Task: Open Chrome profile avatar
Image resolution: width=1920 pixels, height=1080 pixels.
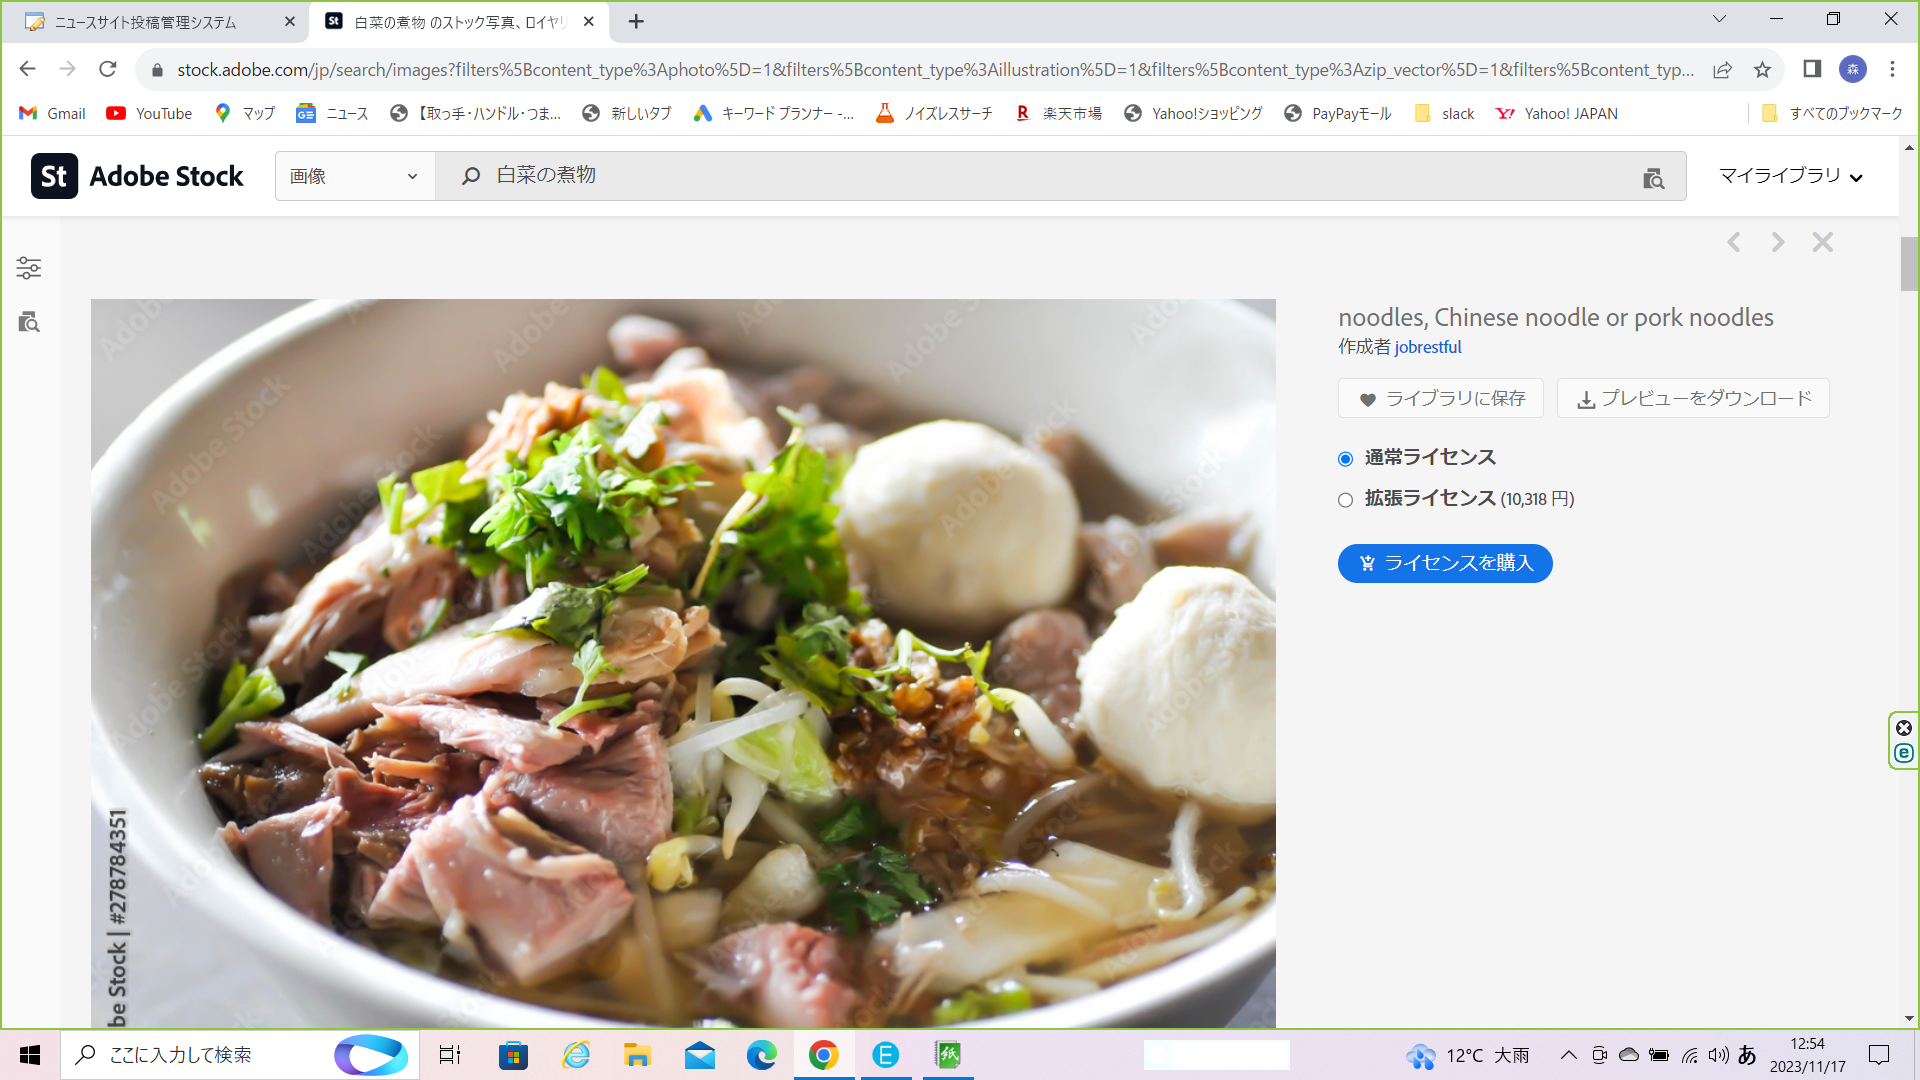Action: (x=1853, y=69)
